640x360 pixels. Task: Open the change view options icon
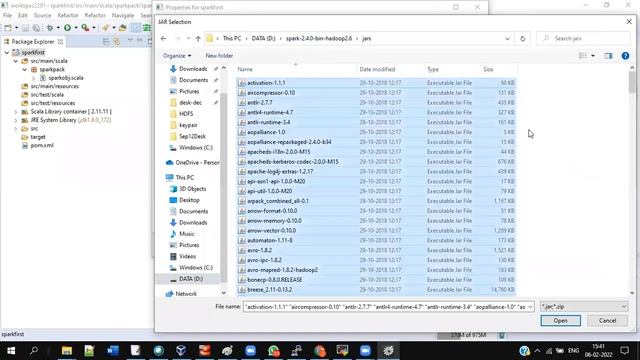click(x=582, y=56)
